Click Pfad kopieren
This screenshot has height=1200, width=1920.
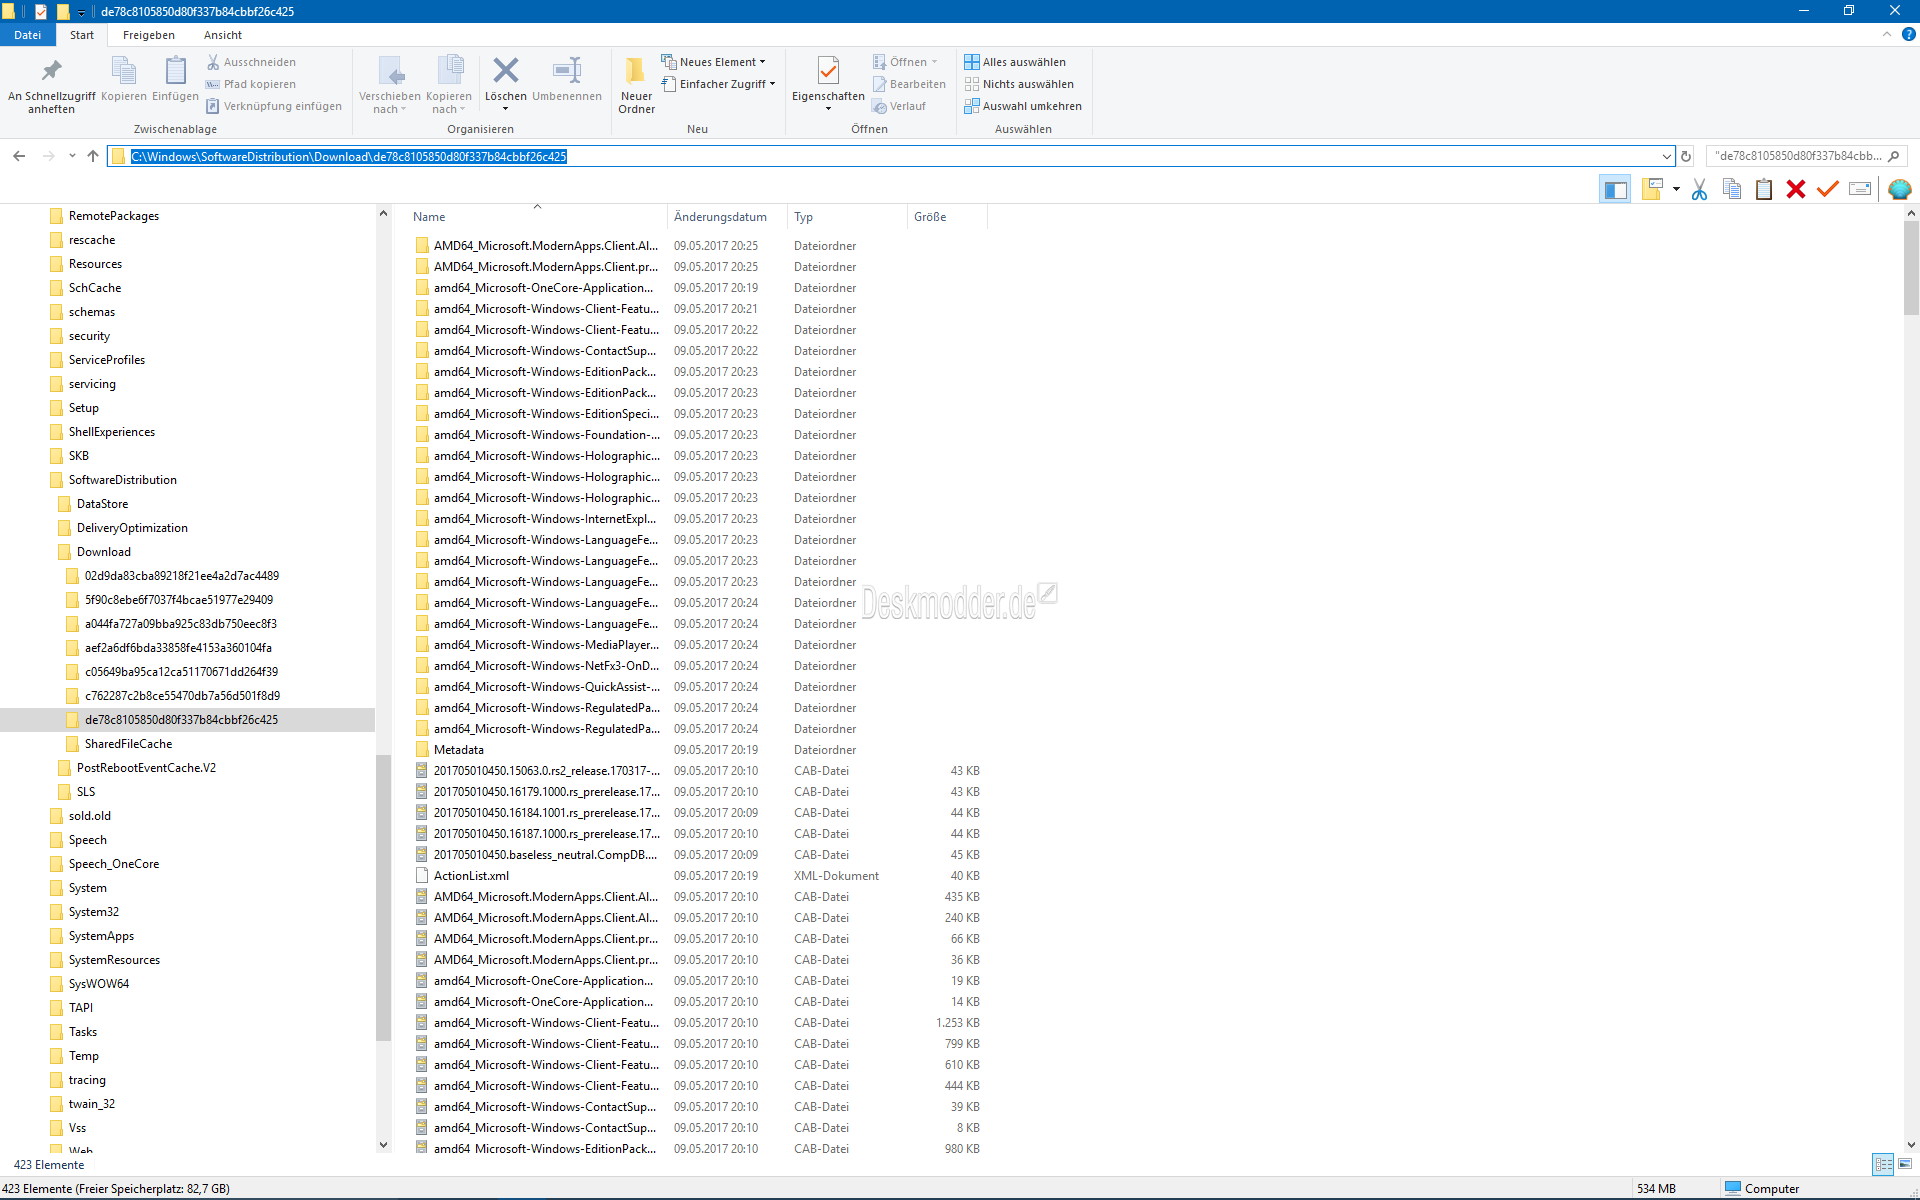(251, 84)
